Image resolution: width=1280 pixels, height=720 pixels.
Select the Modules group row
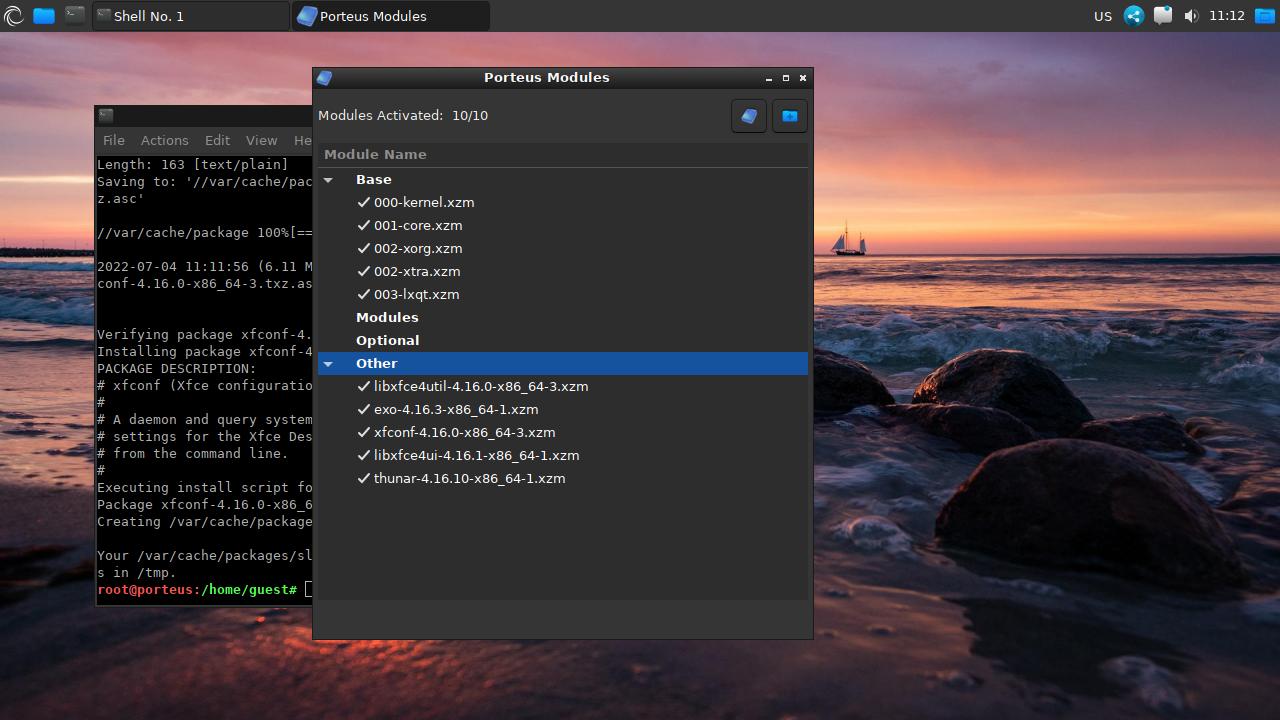coord(563,317)
